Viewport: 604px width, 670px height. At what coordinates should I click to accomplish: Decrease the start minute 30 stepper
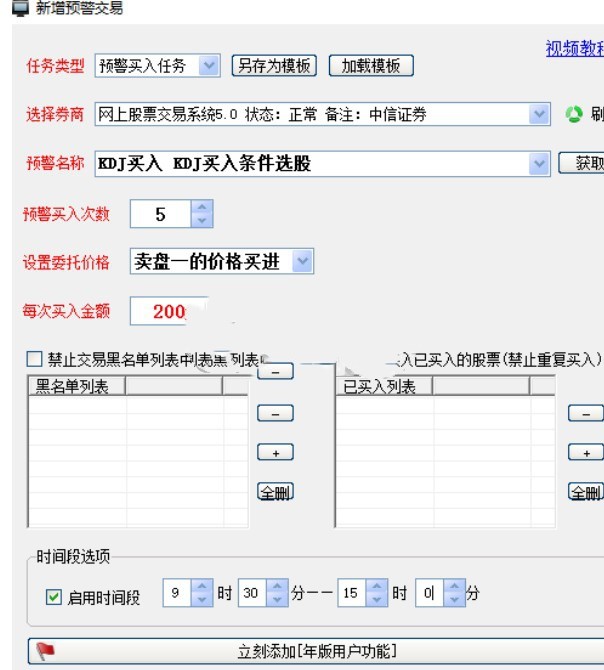click(x=277, y=599)
